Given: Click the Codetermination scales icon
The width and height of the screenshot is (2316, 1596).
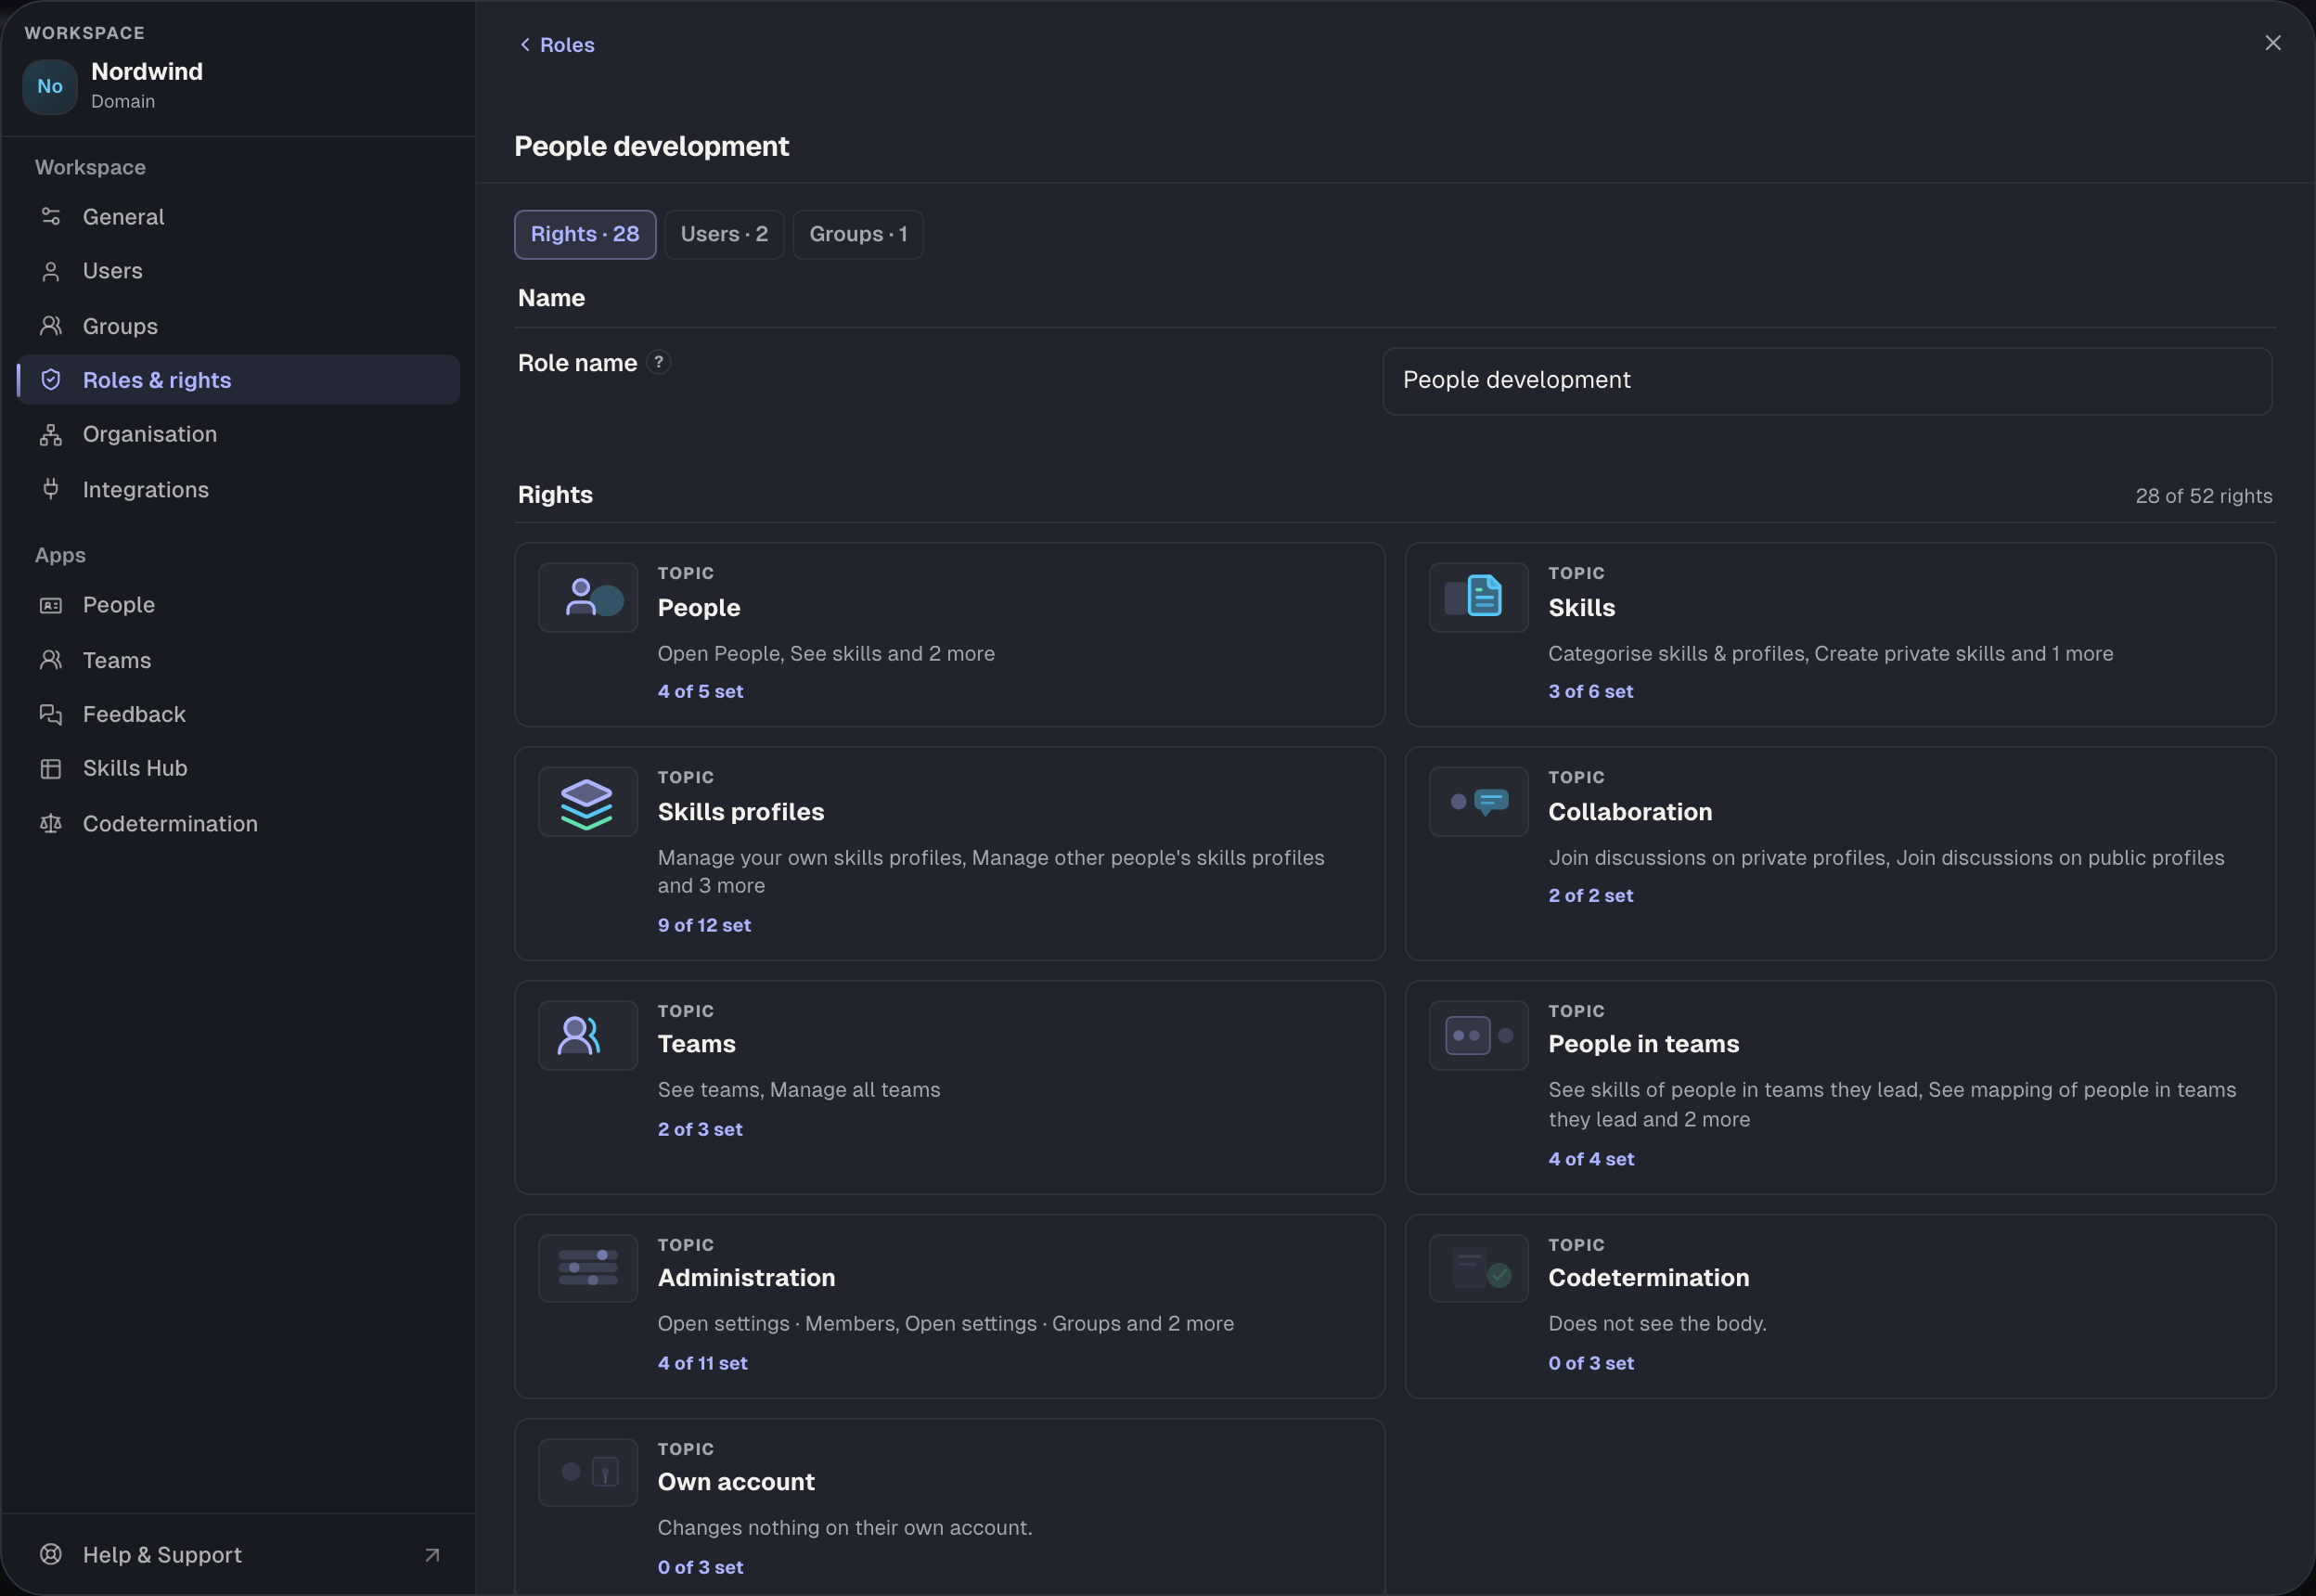Looking at the screenshot, I should (51, 823).
